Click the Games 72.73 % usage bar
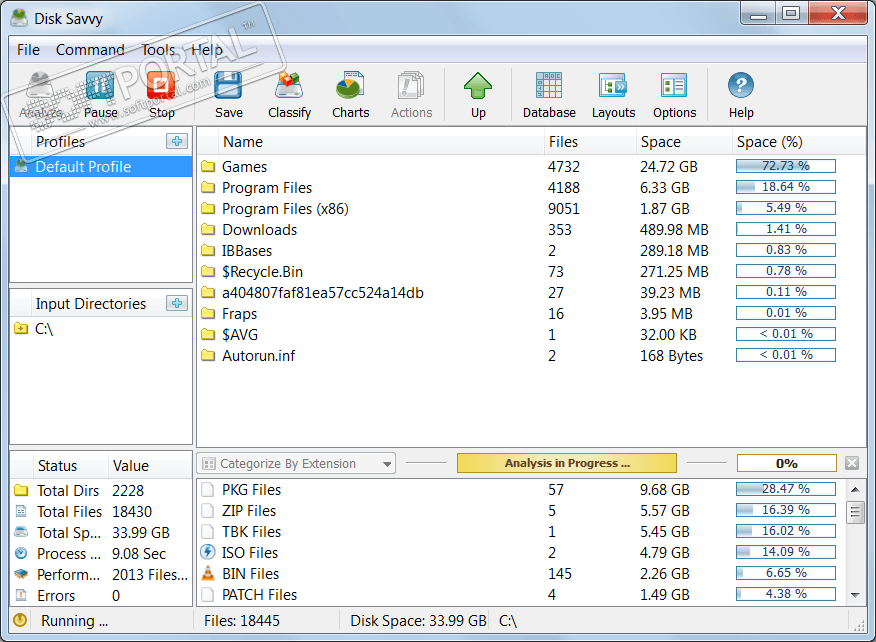The image size is (876, 642). click(x=785, y=166)
